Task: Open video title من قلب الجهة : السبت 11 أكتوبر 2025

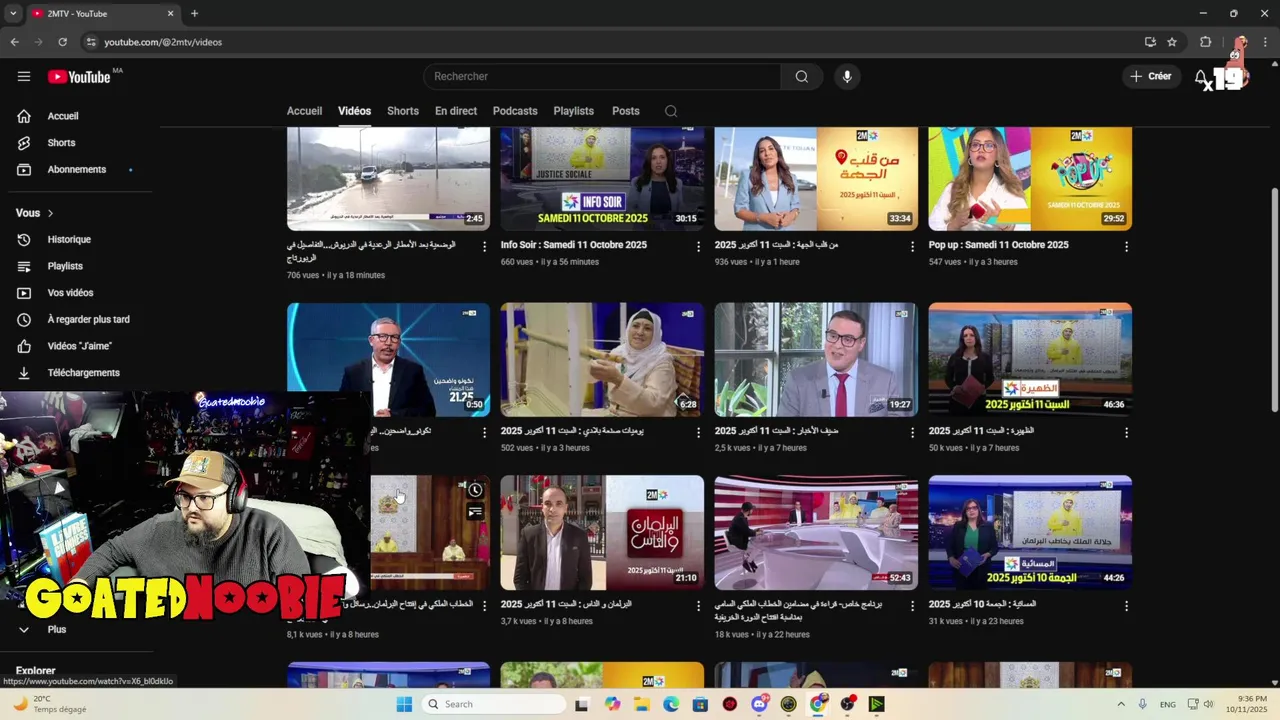Action: point(776,245)
